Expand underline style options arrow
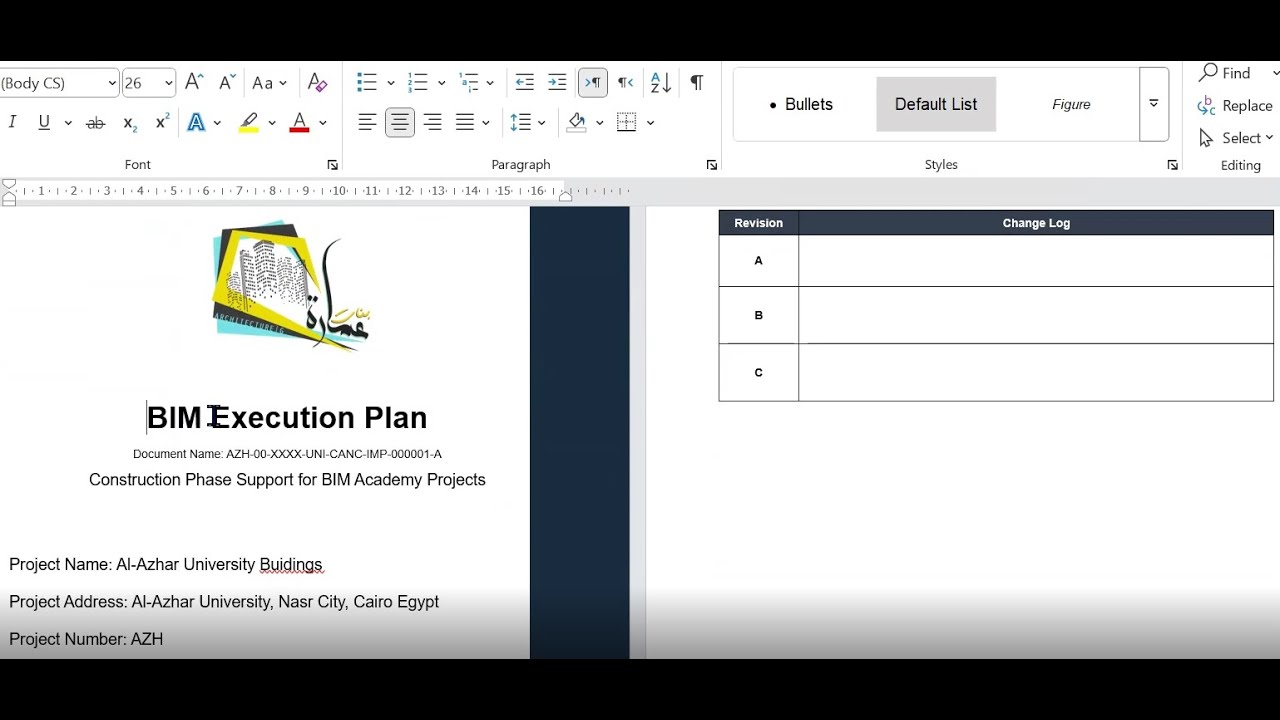This screenshot has width=1280, height=720. (x=68, y=123)
